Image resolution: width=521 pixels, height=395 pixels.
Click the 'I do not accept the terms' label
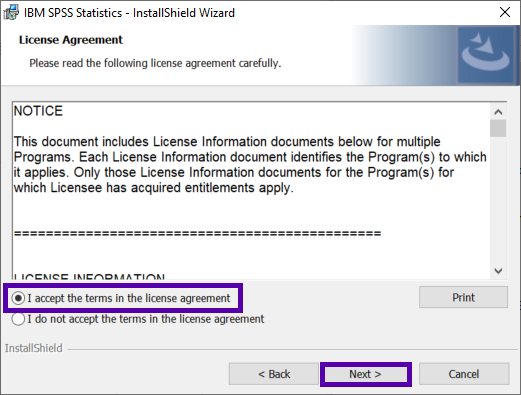(x=146, y=319)
